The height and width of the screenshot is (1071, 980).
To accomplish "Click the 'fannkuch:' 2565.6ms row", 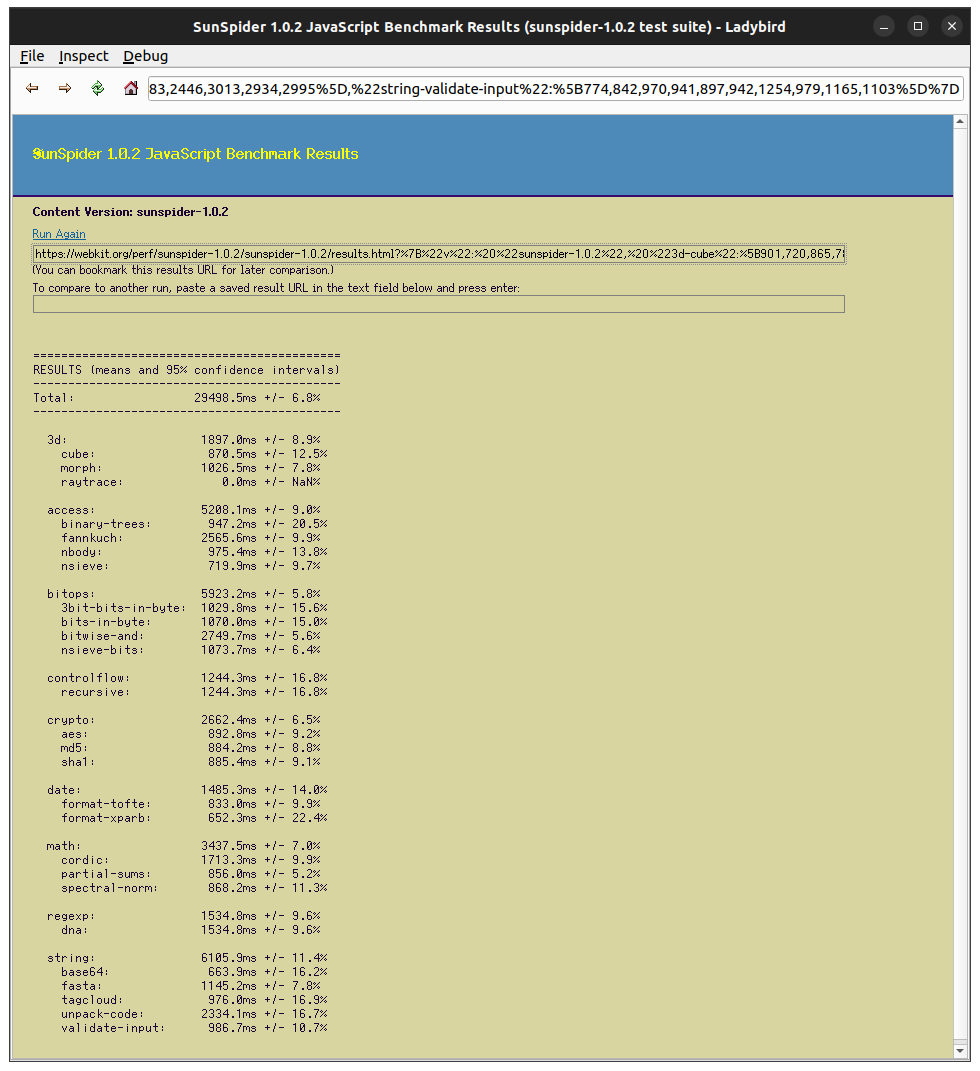I will point(191,538).
